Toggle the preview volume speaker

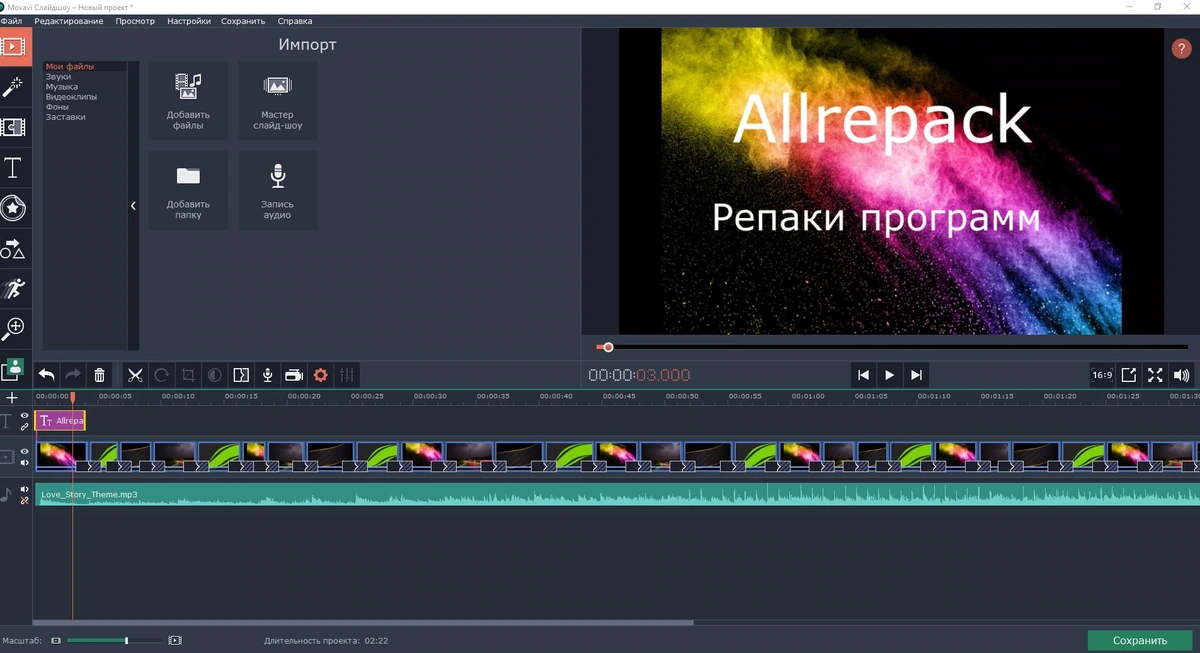point(1182,375)
